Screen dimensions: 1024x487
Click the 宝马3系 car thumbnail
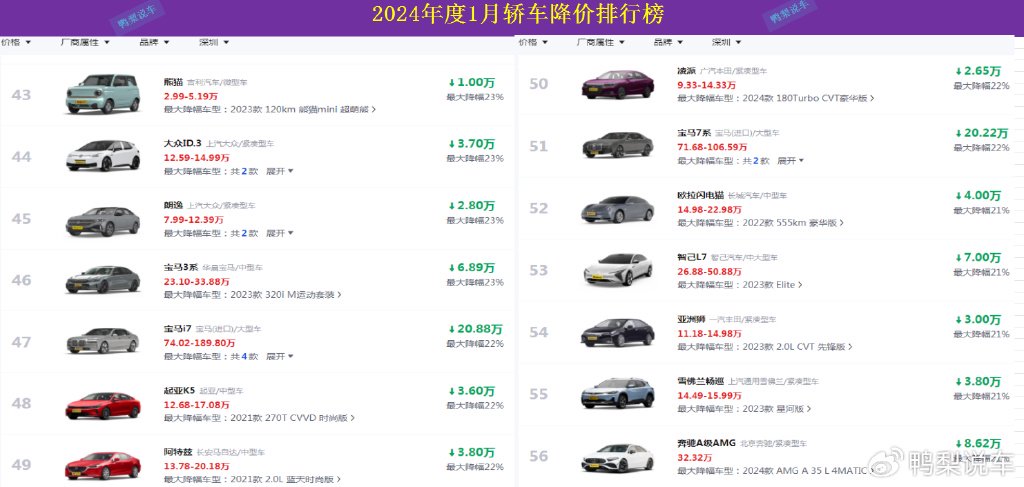103,279
